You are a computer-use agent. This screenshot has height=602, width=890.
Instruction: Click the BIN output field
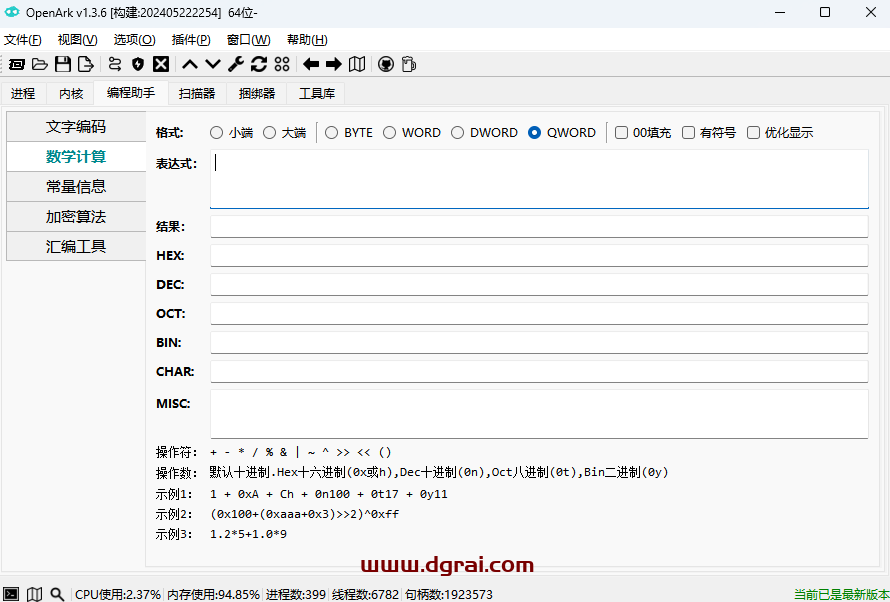click(x=539, y=342)
